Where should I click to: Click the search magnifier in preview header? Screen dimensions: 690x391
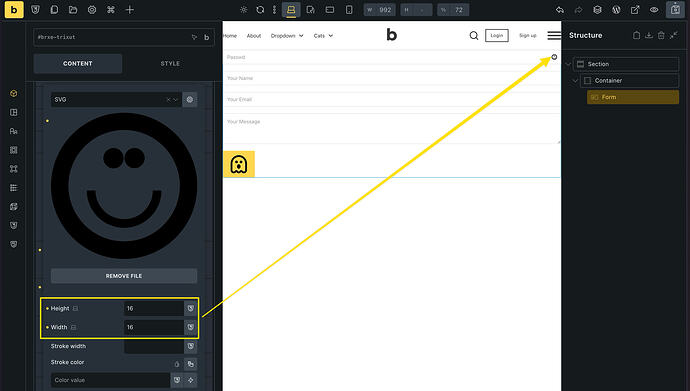point(473,36)
